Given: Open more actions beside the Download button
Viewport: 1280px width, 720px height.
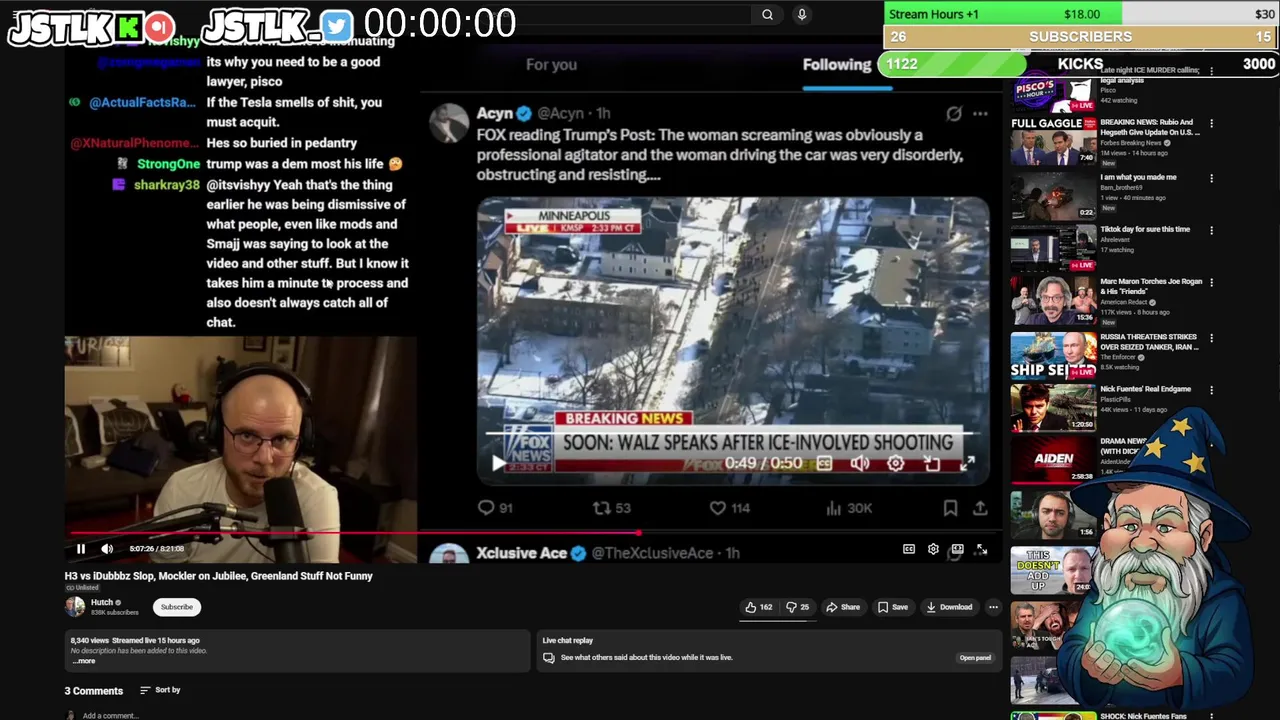Looking at the screenshot, I should (993, 607).
